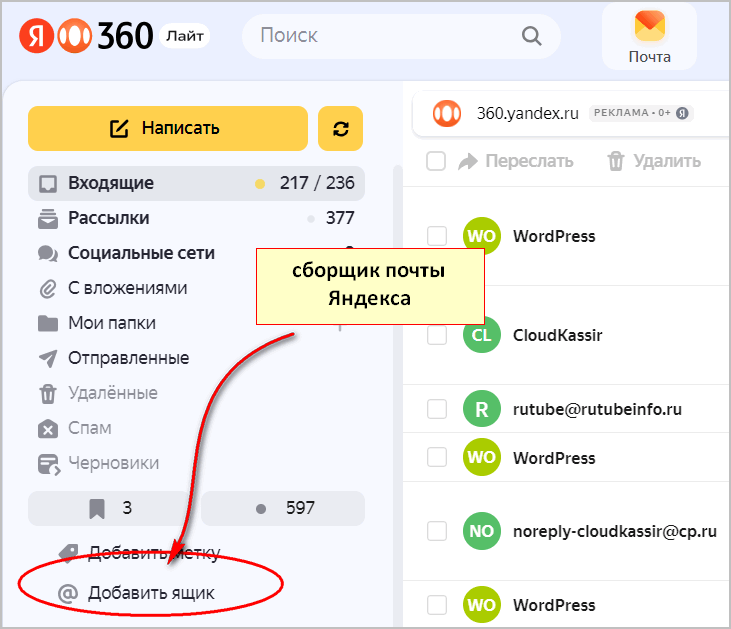The image size is (731, 629).
Task: Click the Черновики drafts icon
Action: click(49, 464)
